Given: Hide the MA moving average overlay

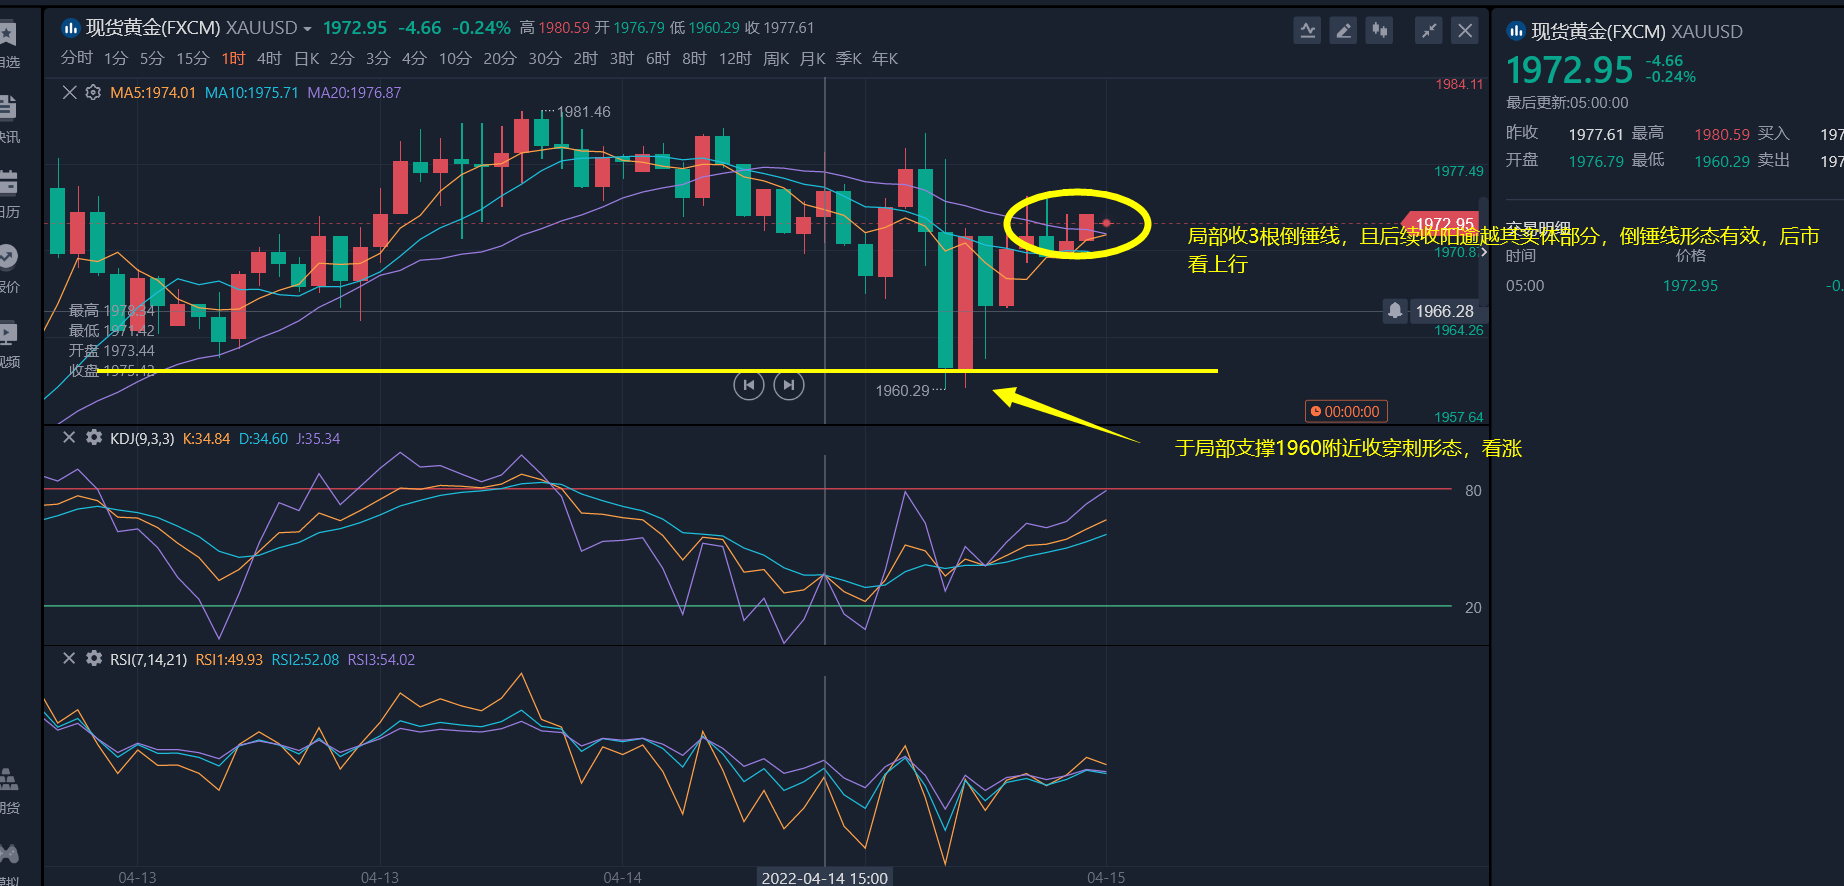Looking at the screenshot, I should [x=69, y=93].
